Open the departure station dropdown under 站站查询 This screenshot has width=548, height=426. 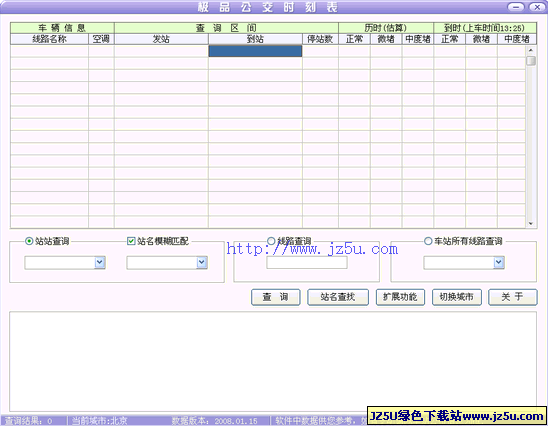pos(100,262)
